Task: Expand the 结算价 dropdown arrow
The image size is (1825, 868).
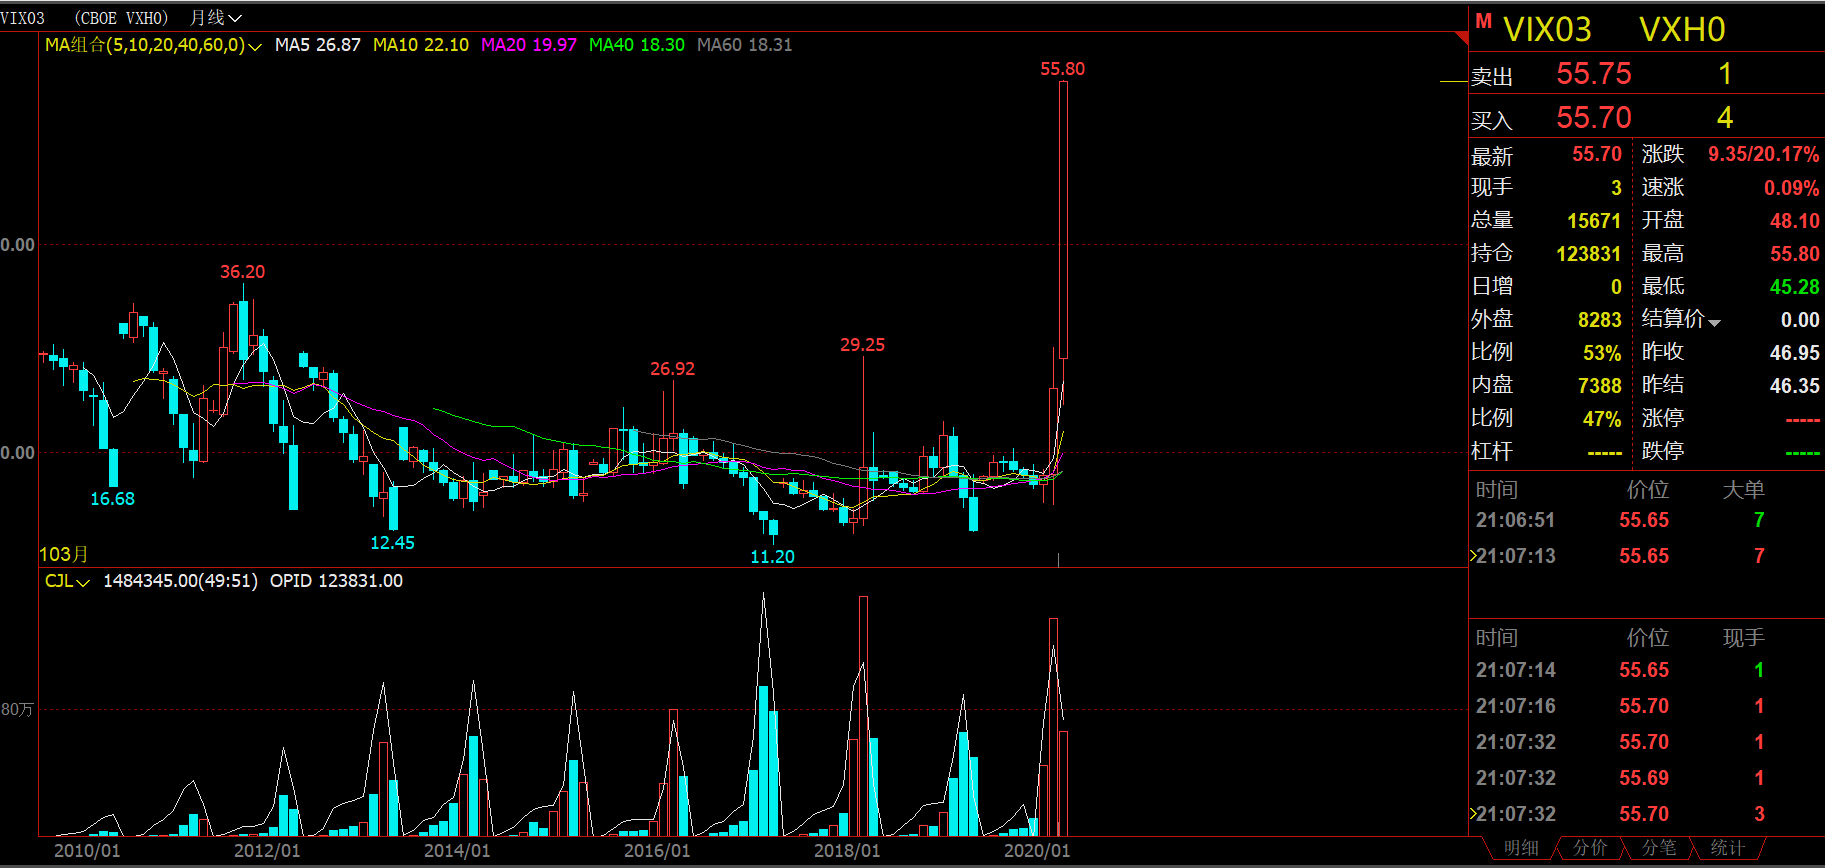Action: coord(1714,322)
